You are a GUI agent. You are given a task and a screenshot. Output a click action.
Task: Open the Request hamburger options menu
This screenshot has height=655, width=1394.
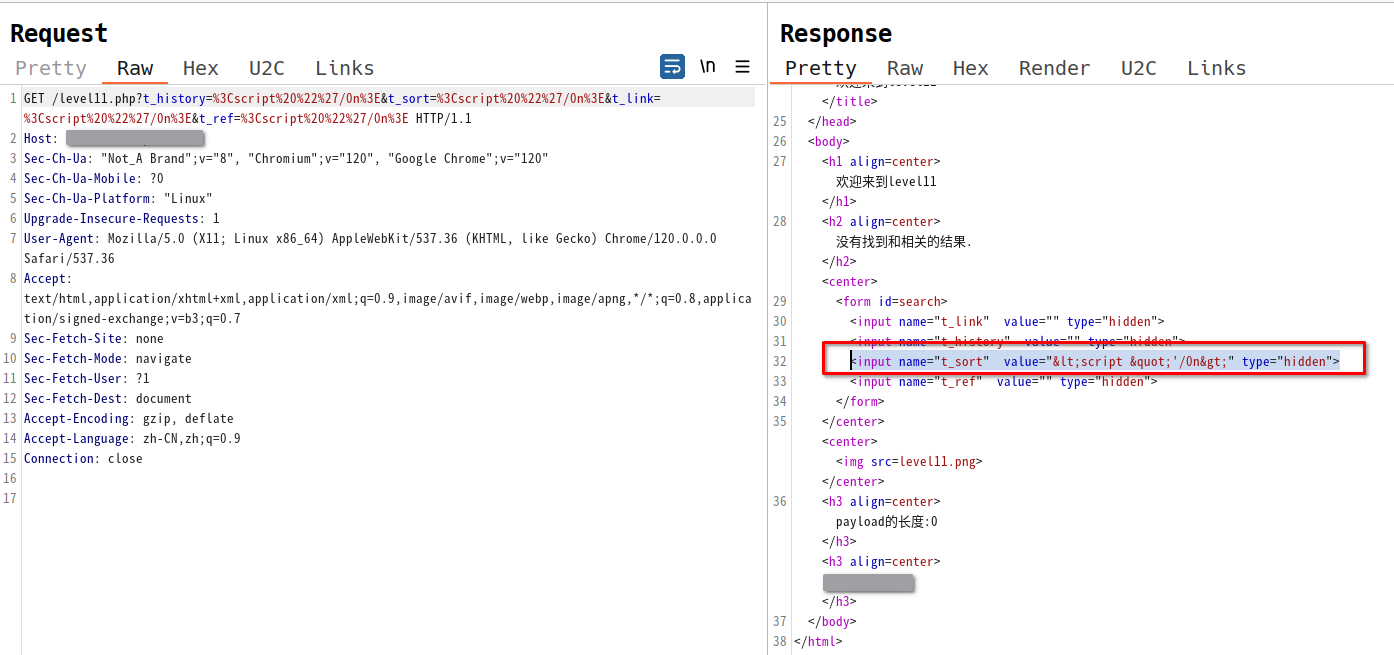click(742, 67)
